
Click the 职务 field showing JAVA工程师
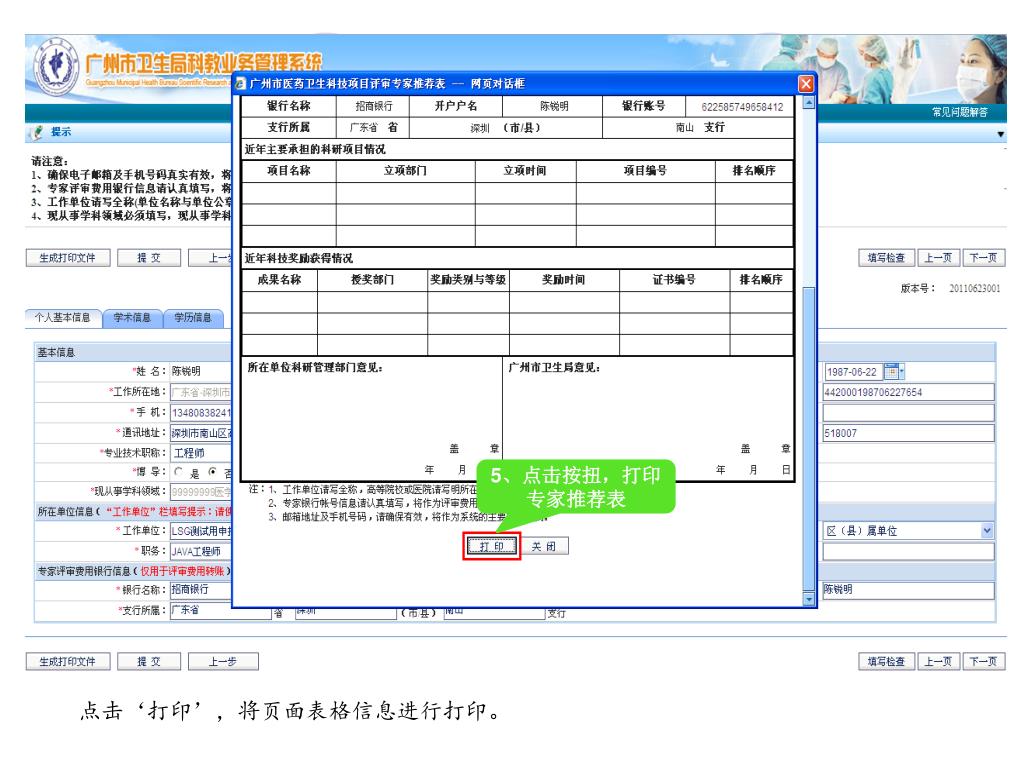(x=201, y=551)
